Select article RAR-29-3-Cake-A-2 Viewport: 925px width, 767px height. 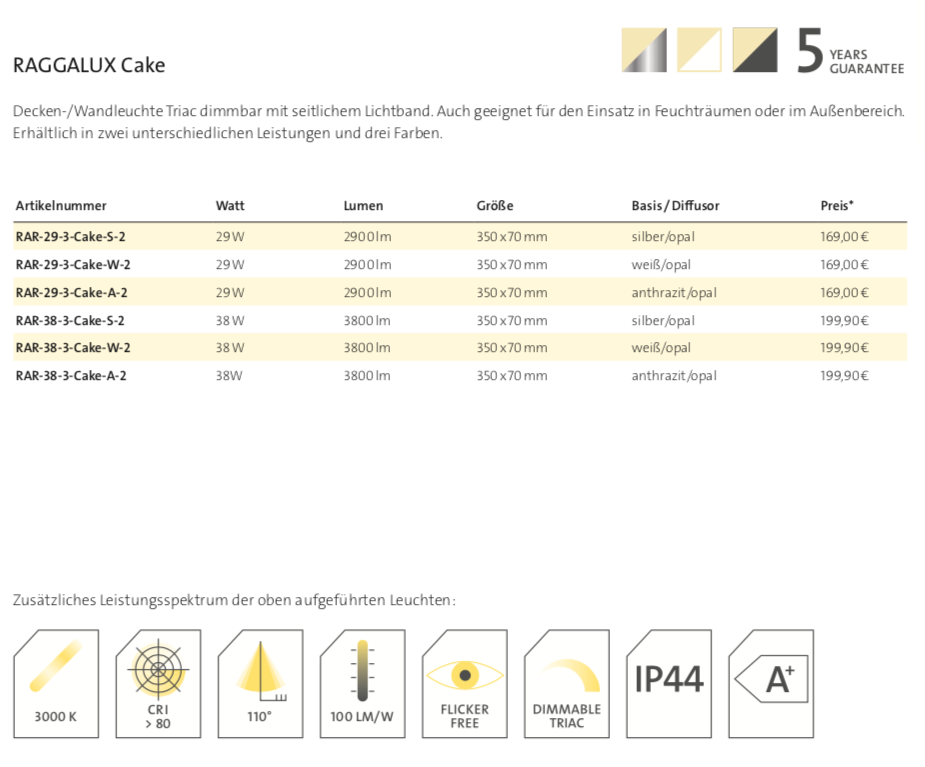tap(71, 293)
